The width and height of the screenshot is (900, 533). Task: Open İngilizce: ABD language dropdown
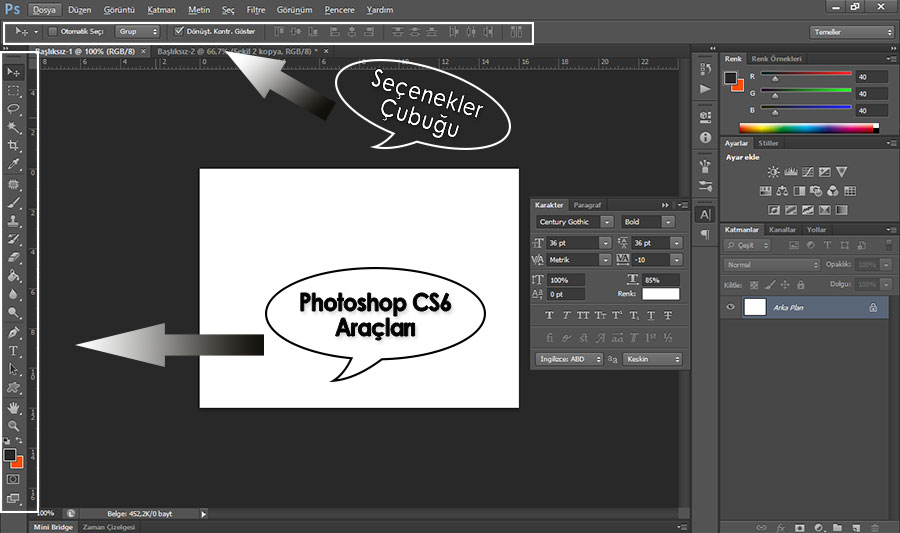pos(569,359)
